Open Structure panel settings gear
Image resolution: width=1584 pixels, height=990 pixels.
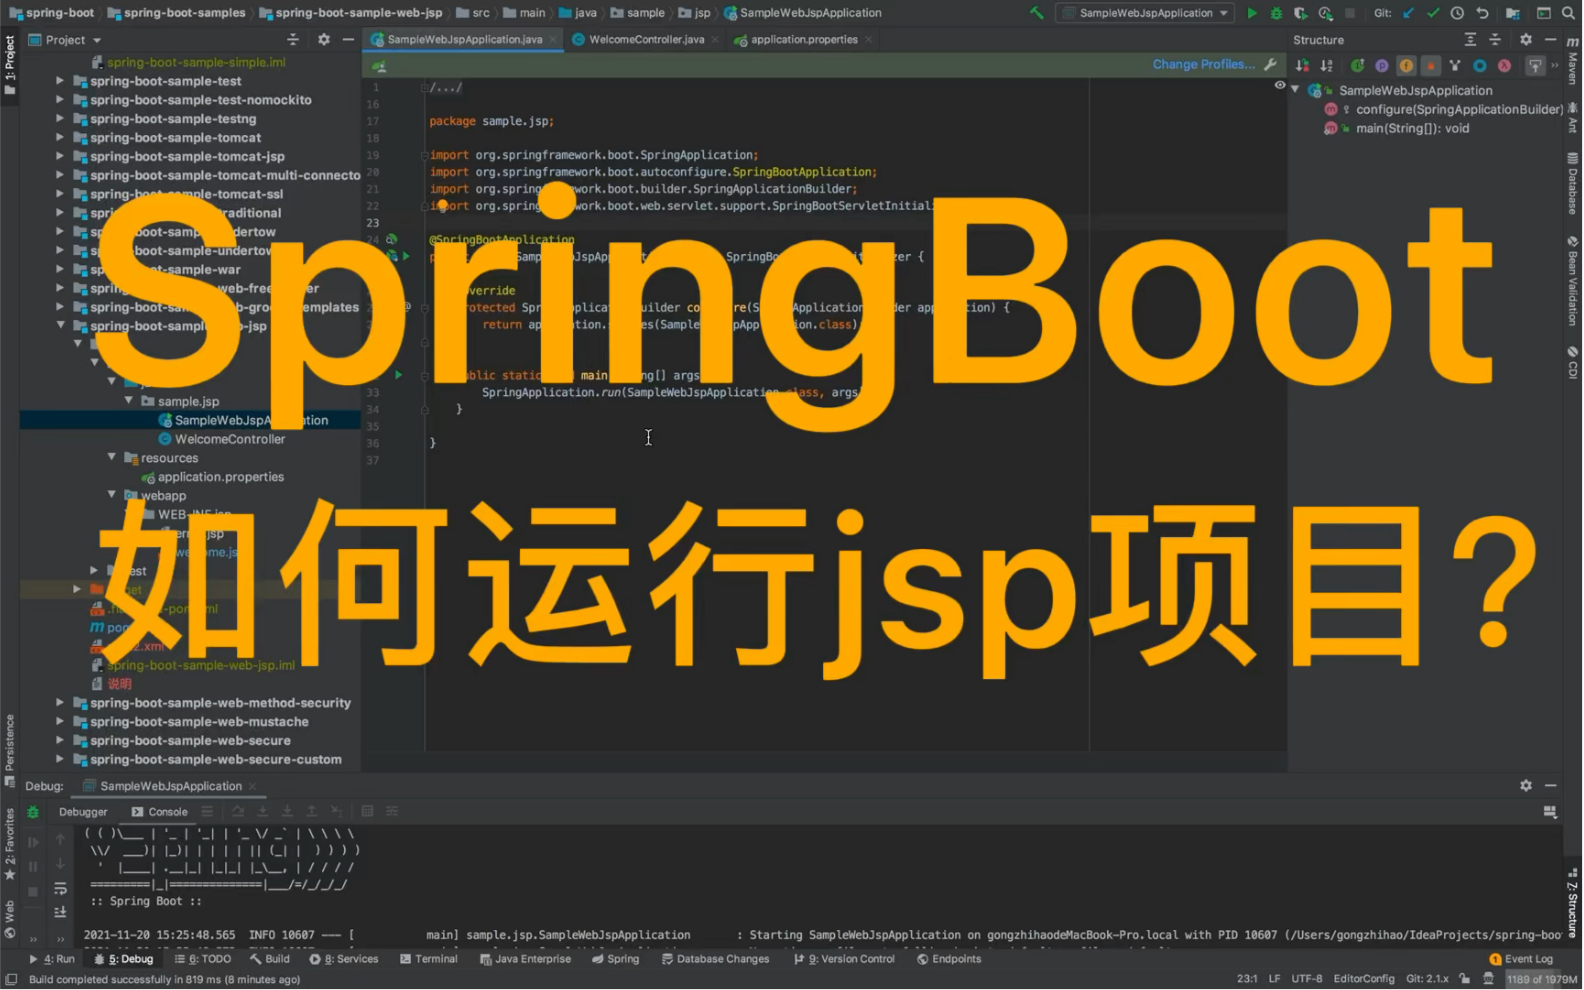click(x=1526, y=40)
